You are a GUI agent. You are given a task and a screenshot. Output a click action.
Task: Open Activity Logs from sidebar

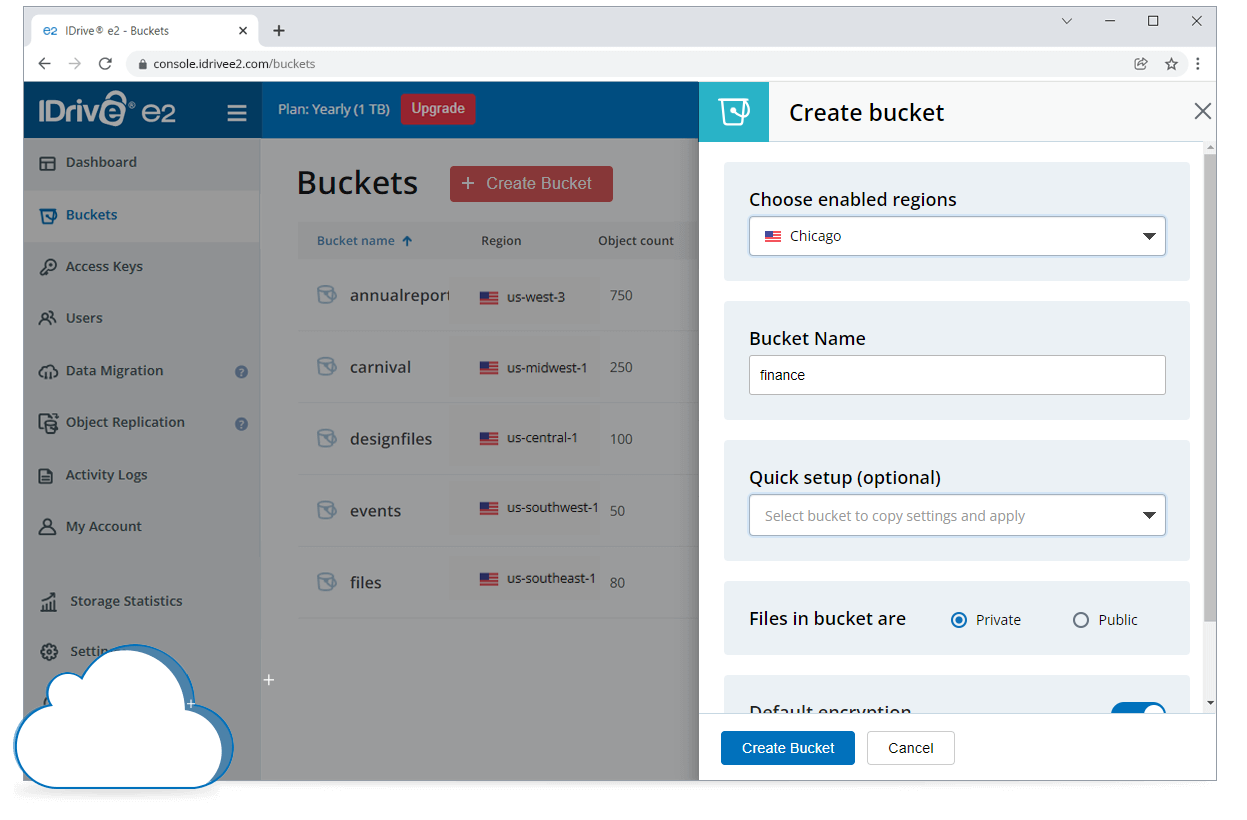106,475
